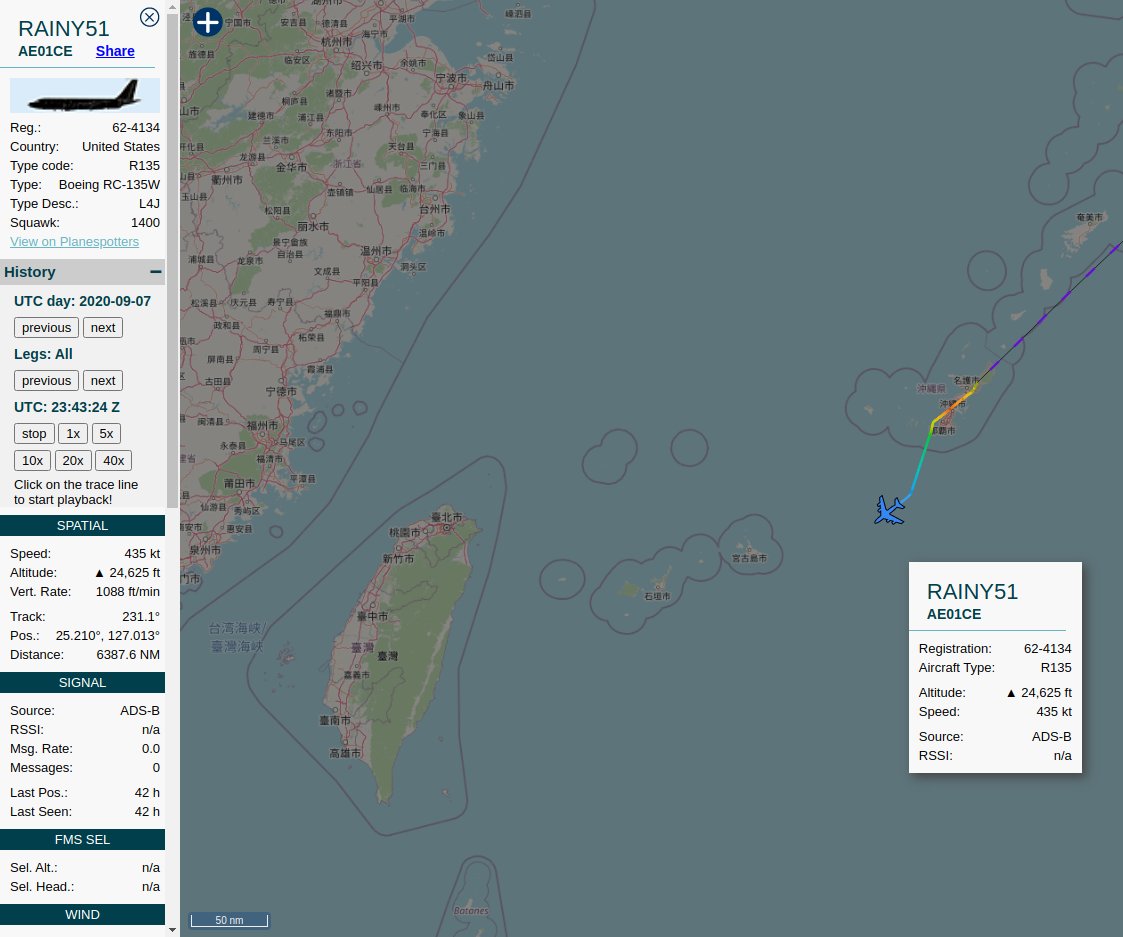The image size is (1123, 937).
Task: Click the SPATIAL section header
Action: pyautogui.click(x=82, y=525)
